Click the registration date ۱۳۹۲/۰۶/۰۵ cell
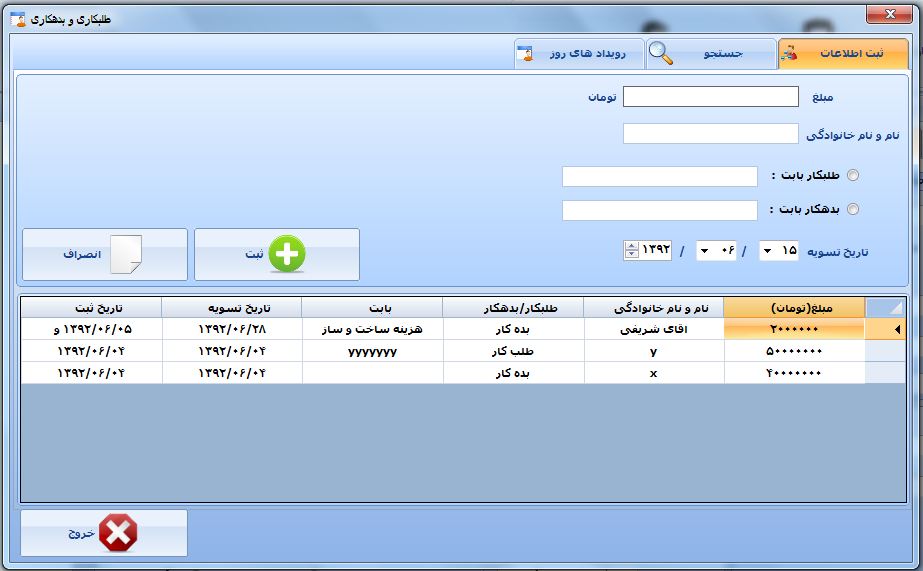 pos(91,329)
